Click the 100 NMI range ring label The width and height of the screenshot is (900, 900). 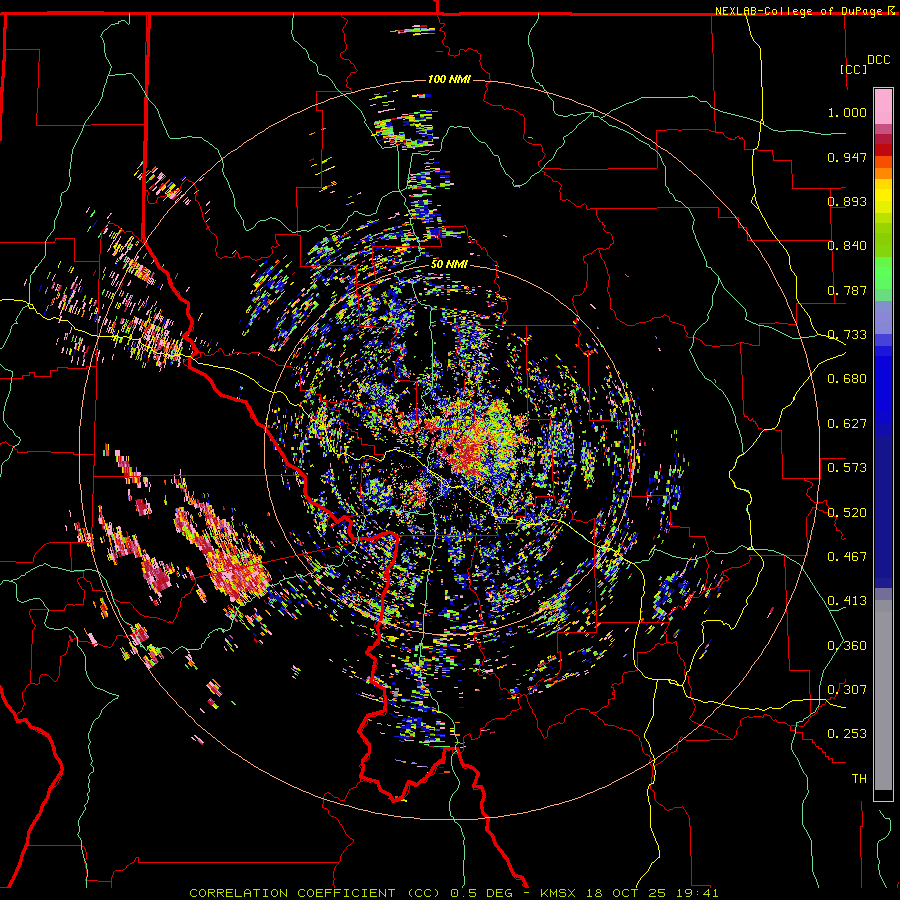coord(449,79)
